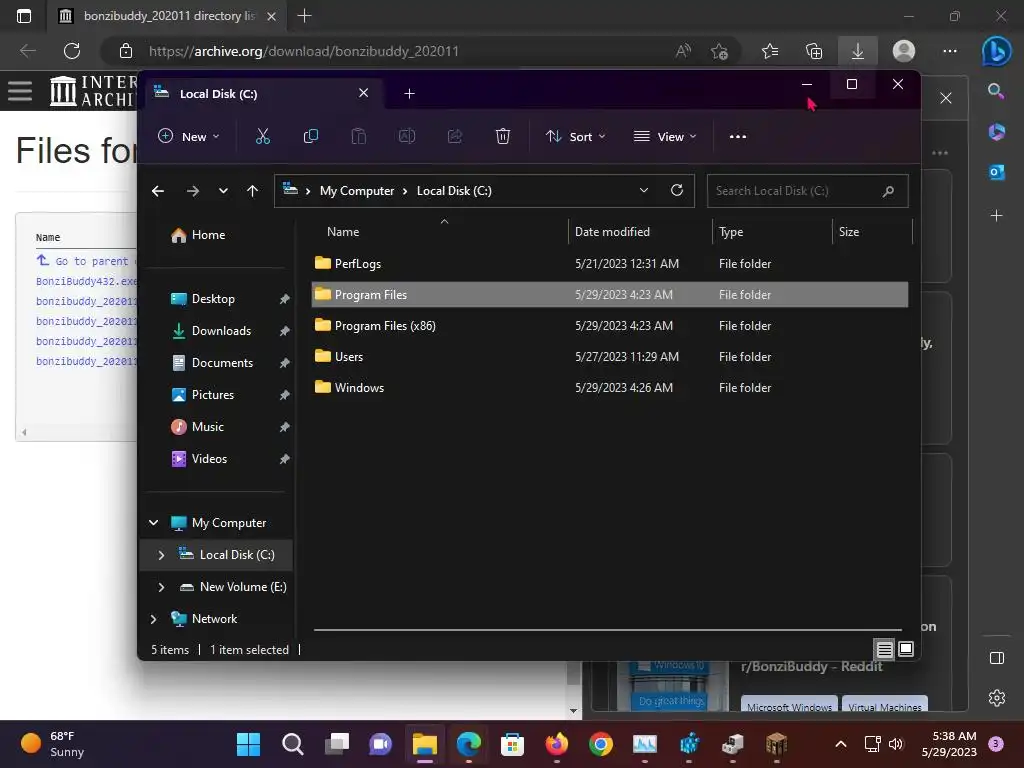Switch to large thumbnails view via status bar icon
This screenshot has height=768, width=1024.
[x=906, y=649]
